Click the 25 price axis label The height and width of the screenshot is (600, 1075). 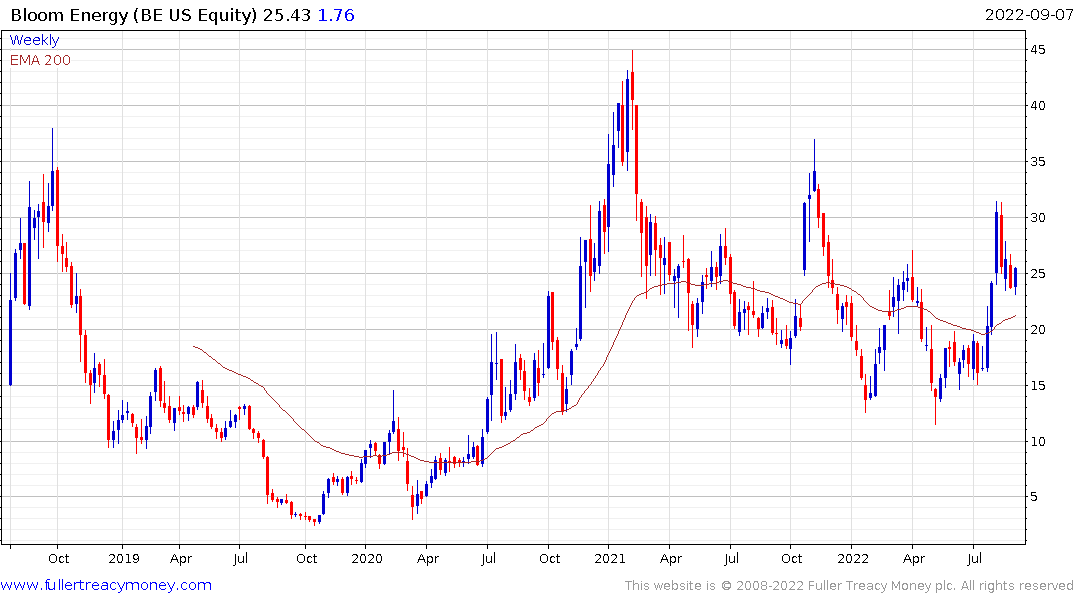click(1037, 274)
